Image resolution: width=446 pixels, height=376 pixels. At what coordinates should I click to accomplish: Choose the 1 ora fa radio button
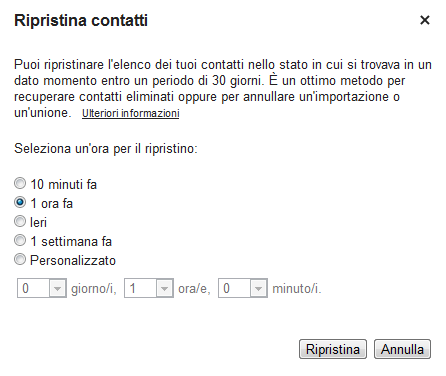coord(20,202)
